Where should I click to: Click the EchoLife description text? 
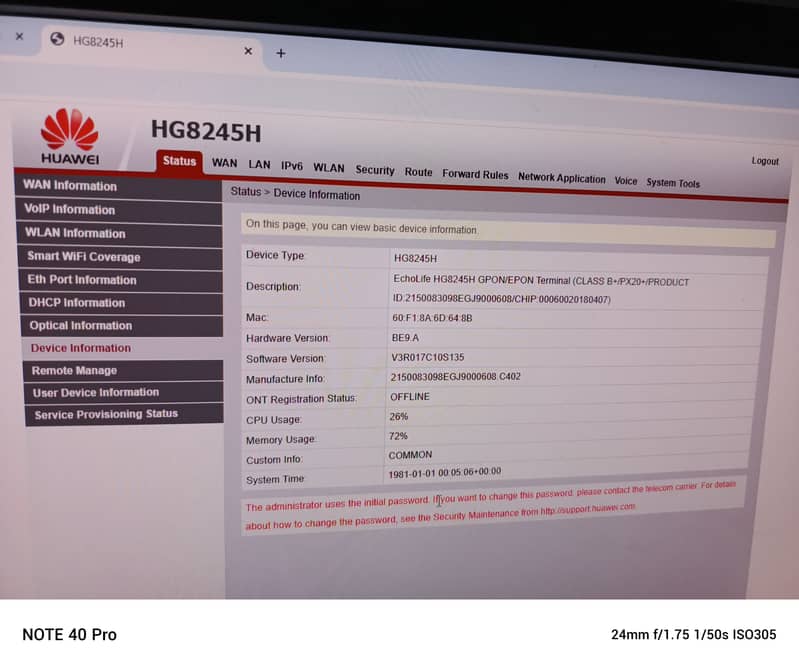pos(541,289)
